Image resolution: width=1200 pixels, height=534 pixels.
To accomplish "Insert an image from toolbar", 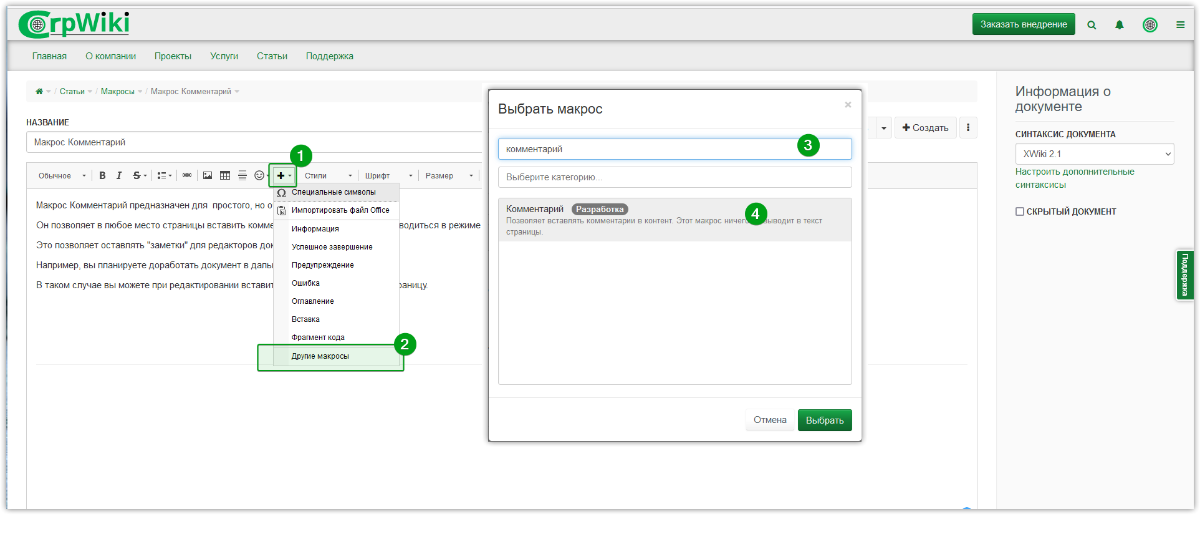I will point(208,175).
